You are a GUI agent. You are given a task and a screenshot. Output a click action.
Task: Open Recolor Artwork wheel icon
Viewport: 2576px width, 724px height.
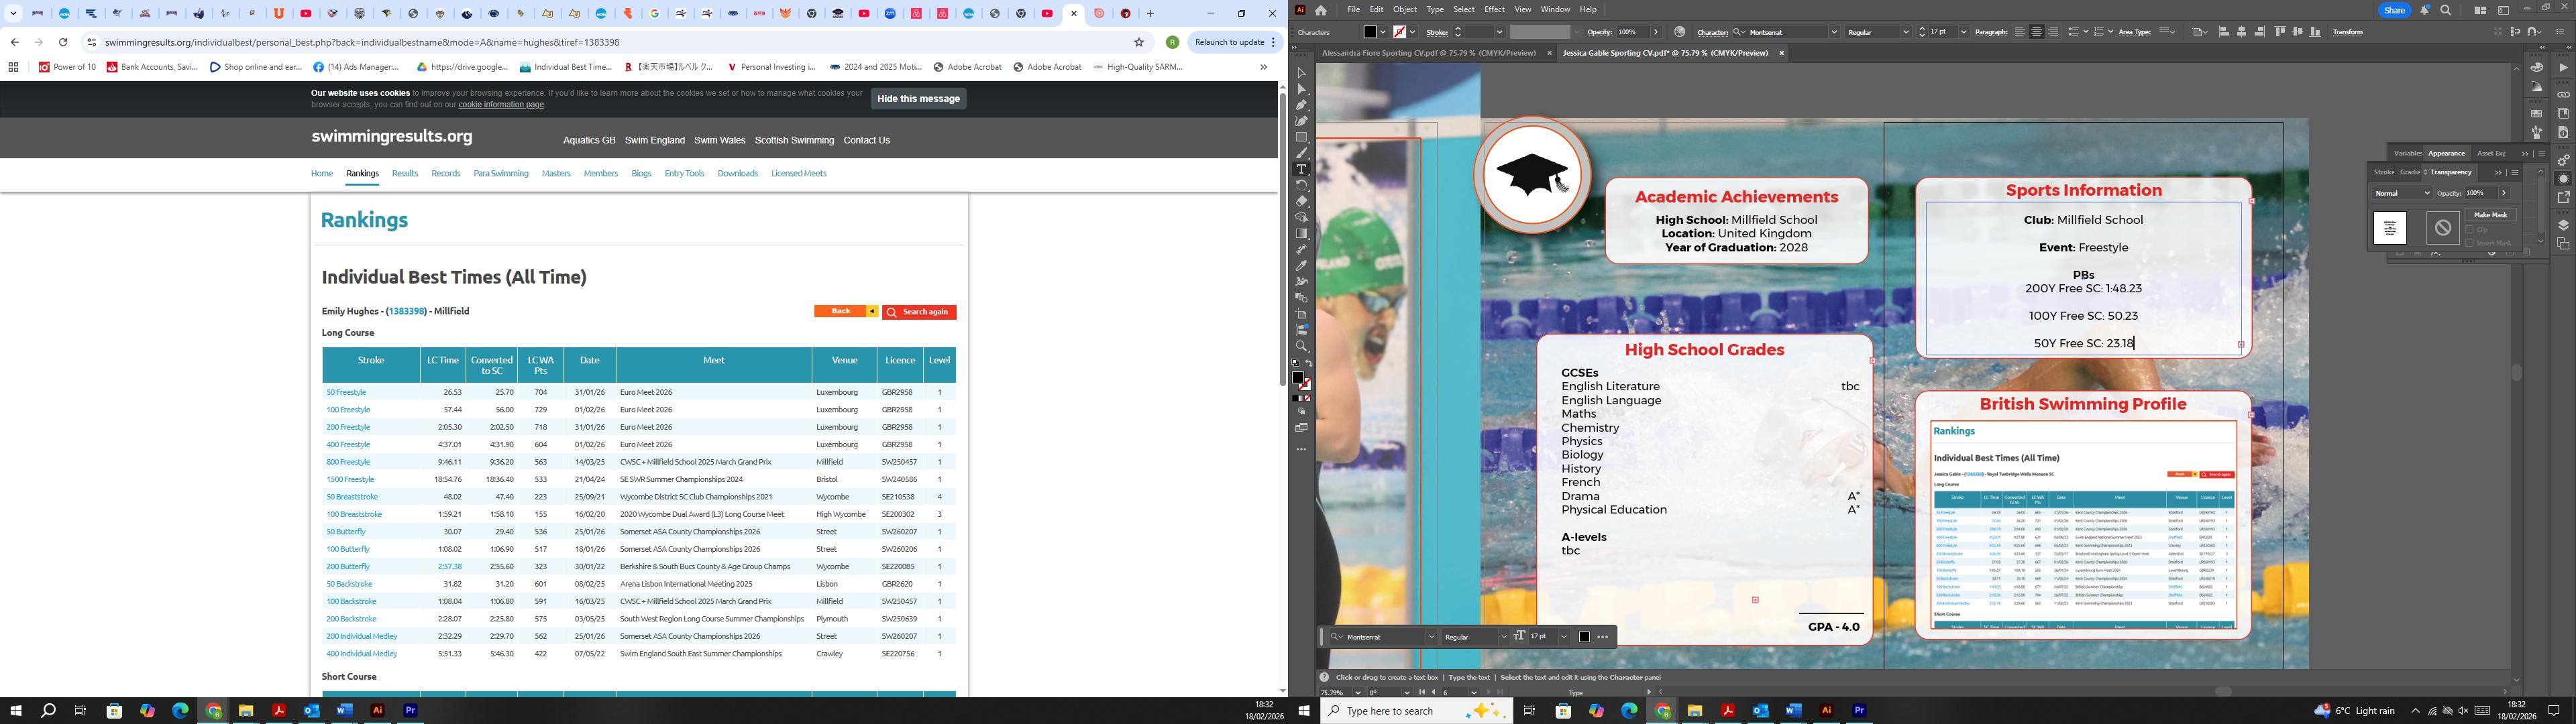[1680, 32]
